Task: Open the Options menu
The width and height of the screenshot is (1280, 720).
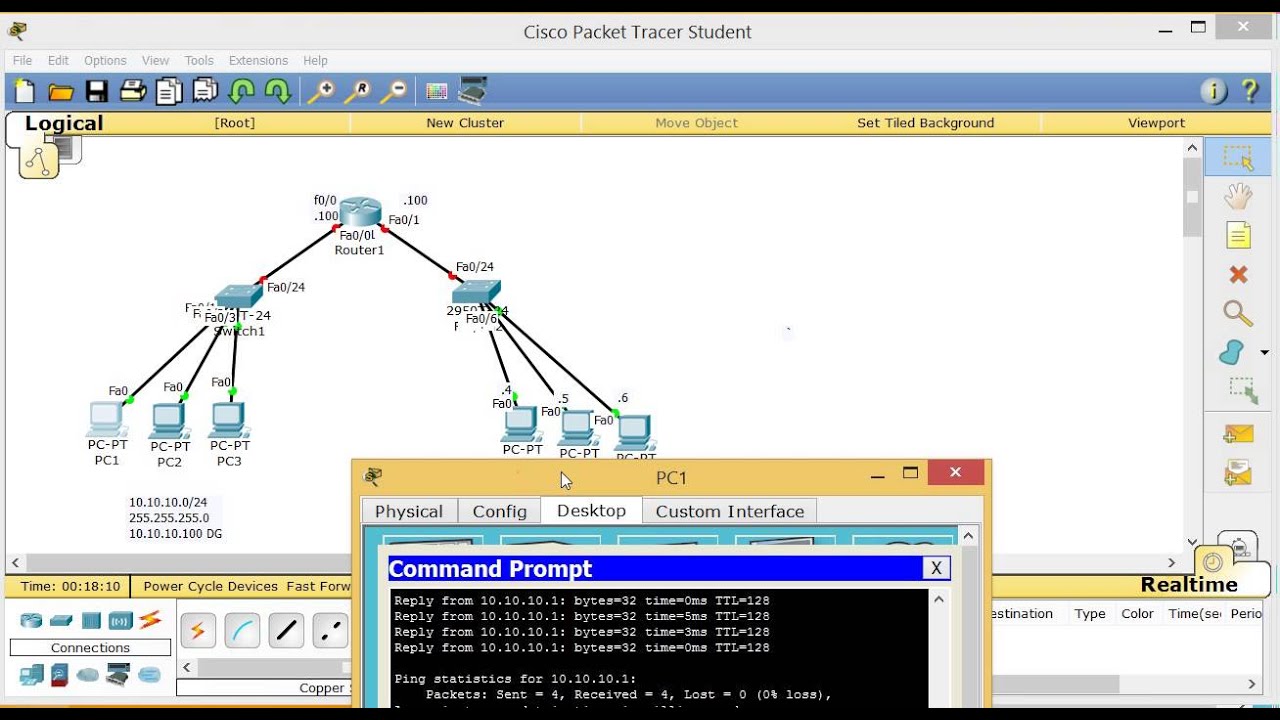Action: (x=105, y=60)
